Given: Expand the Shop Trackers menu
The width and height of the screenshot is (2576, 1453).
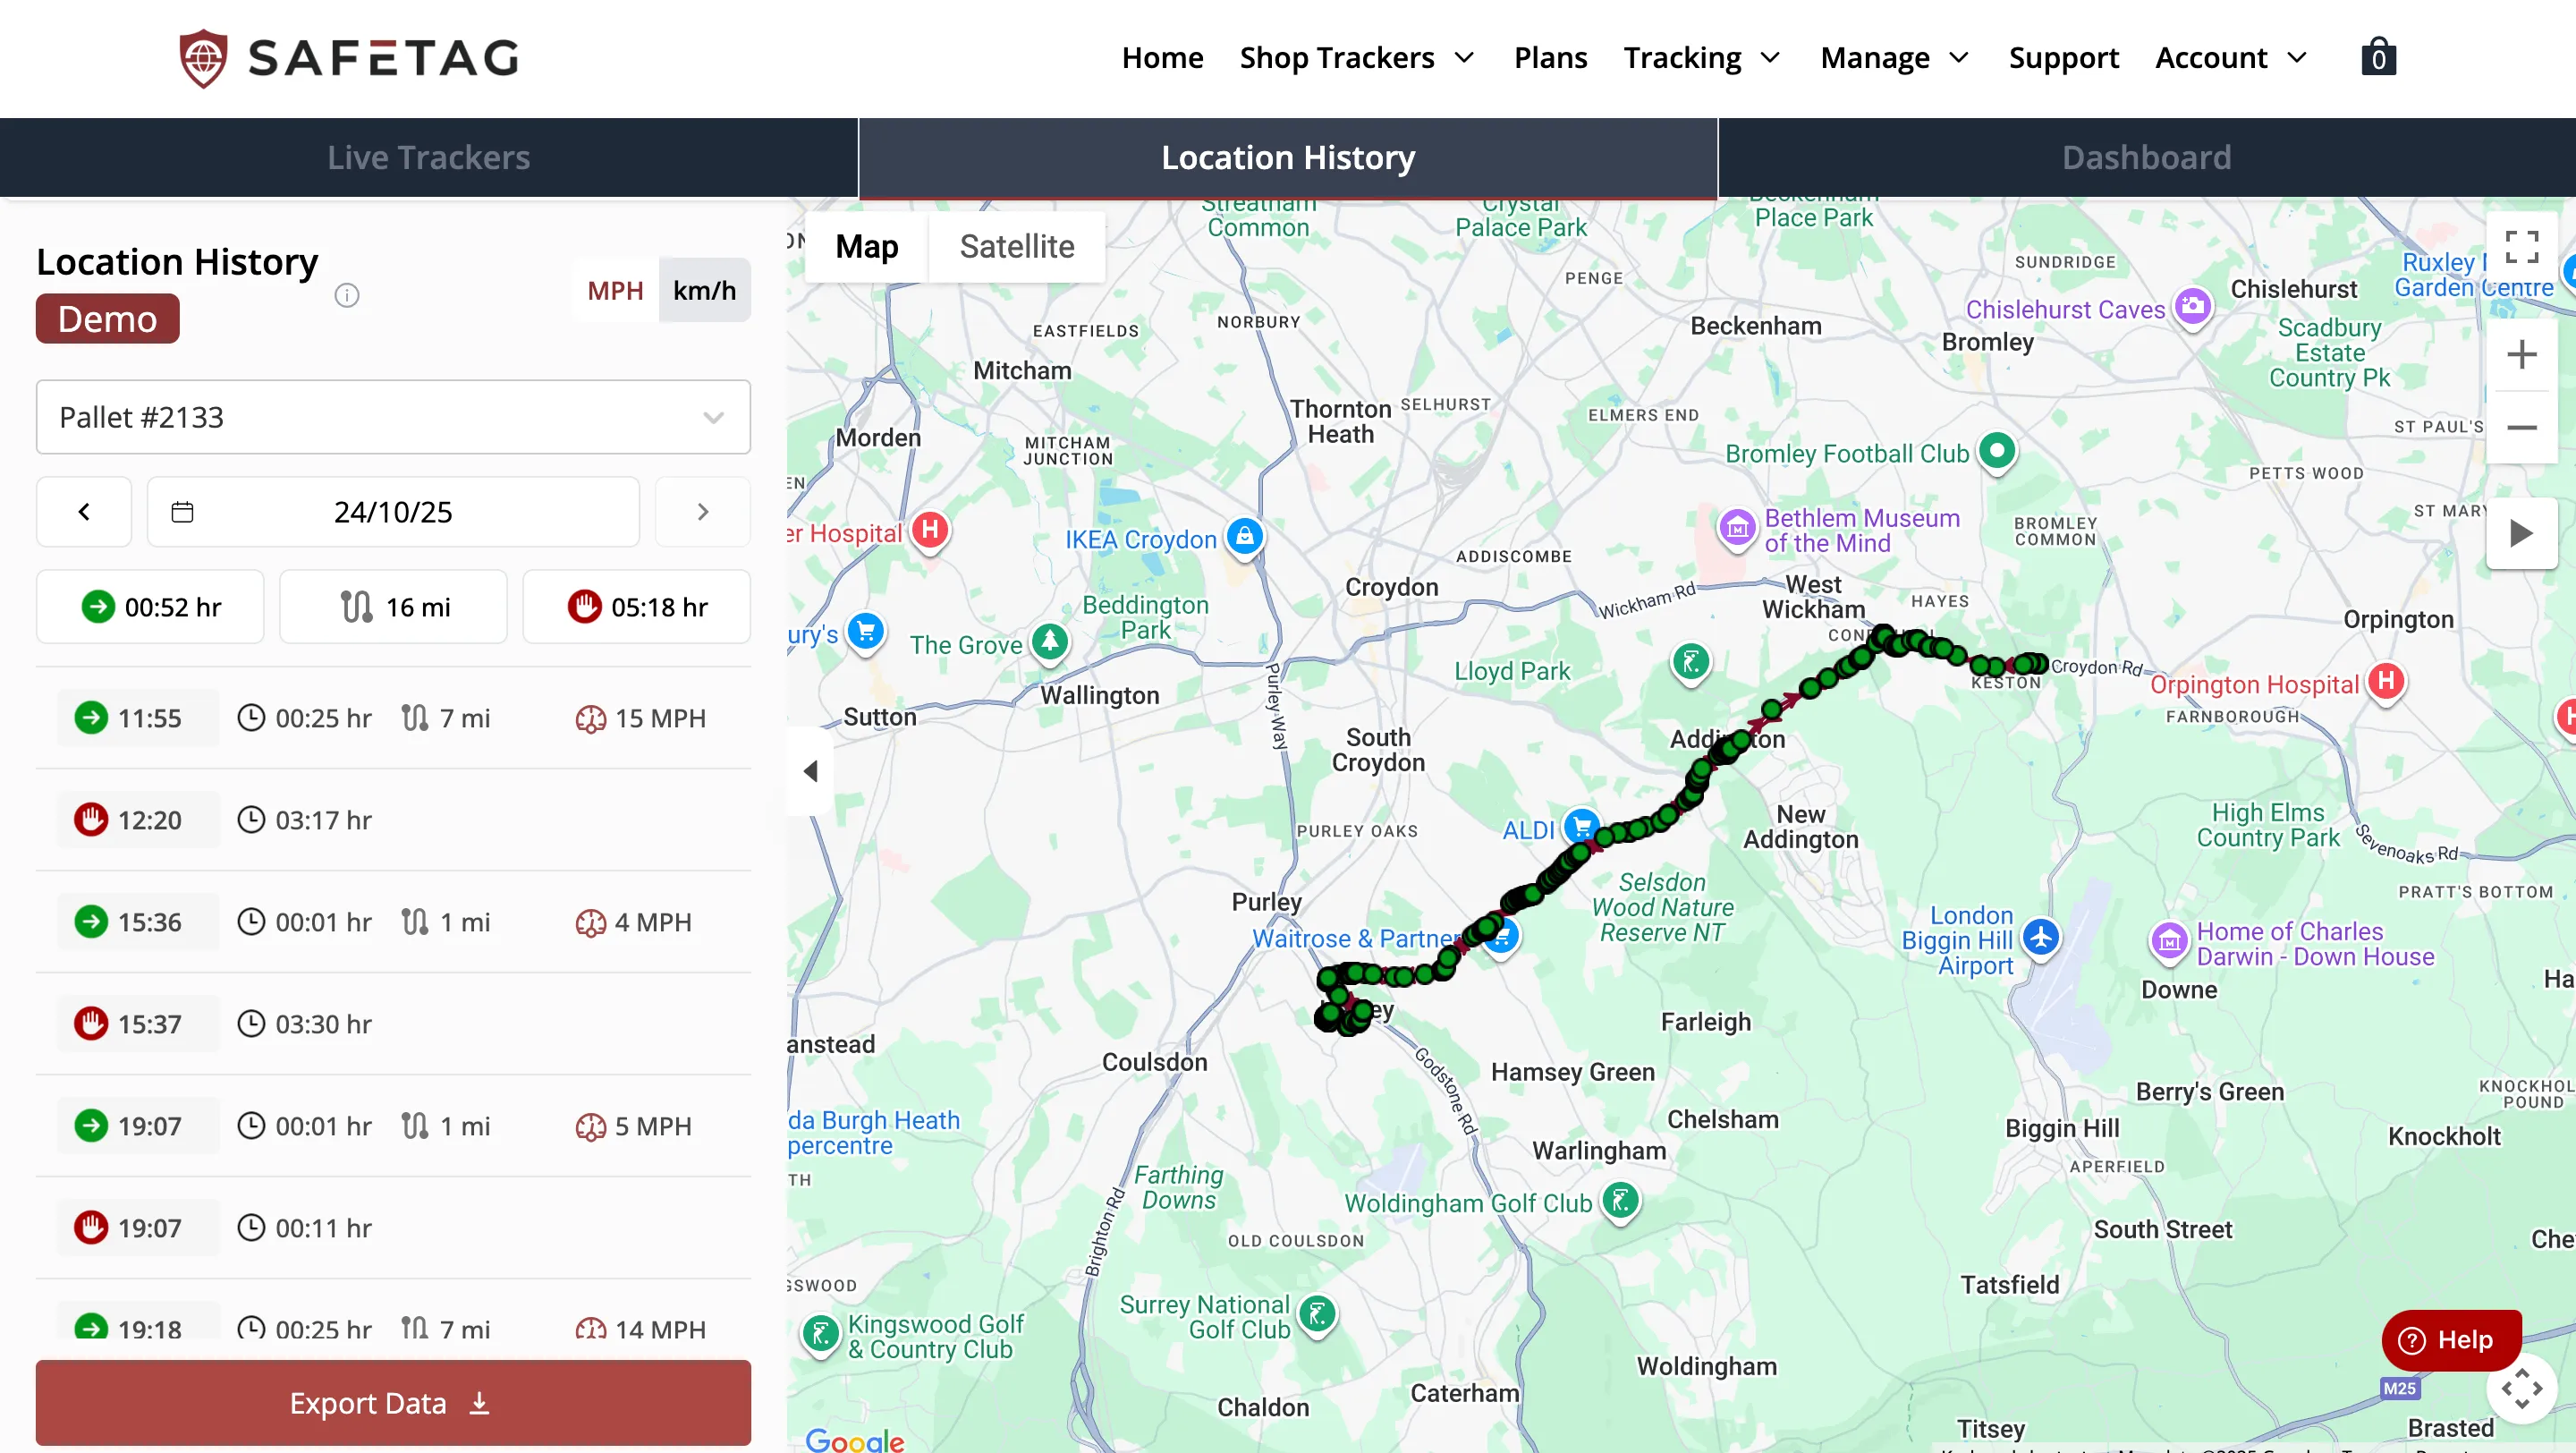Looking at the screenshot, I should pos(1356,58).
